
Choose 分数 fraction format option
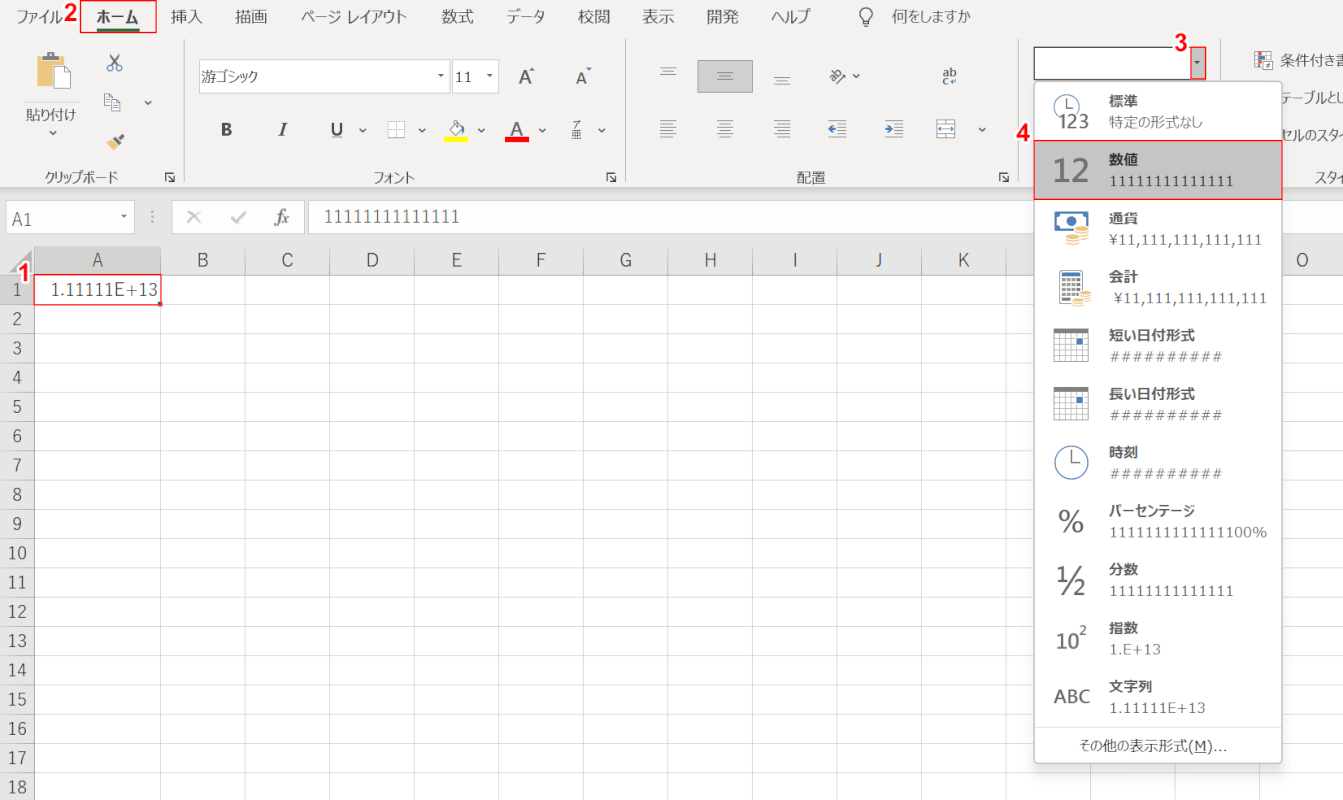coord(1158,580)
